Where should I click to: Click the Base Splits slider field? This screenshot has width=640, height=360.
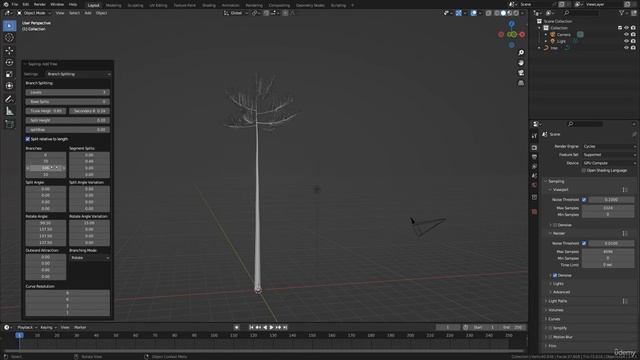68,102
